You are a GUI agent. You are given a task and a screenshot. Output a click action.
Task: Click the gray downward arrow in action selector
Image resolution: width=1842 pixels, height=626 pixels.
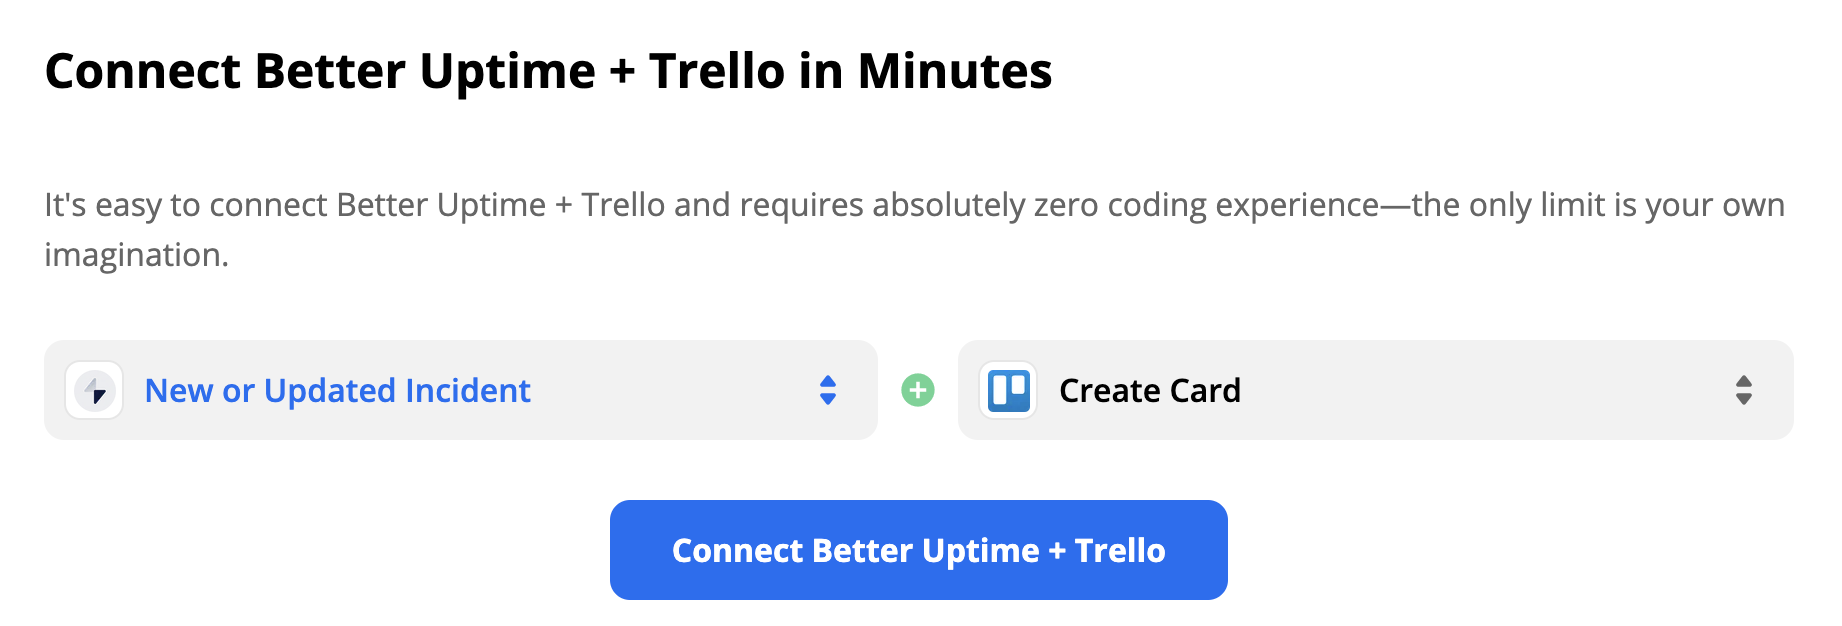click(1744, 399)
